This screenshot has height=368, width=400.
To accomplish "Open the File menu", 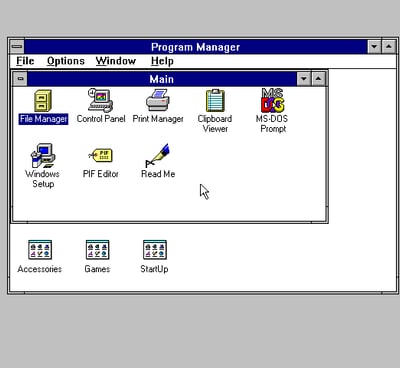I will pos(25,61).
